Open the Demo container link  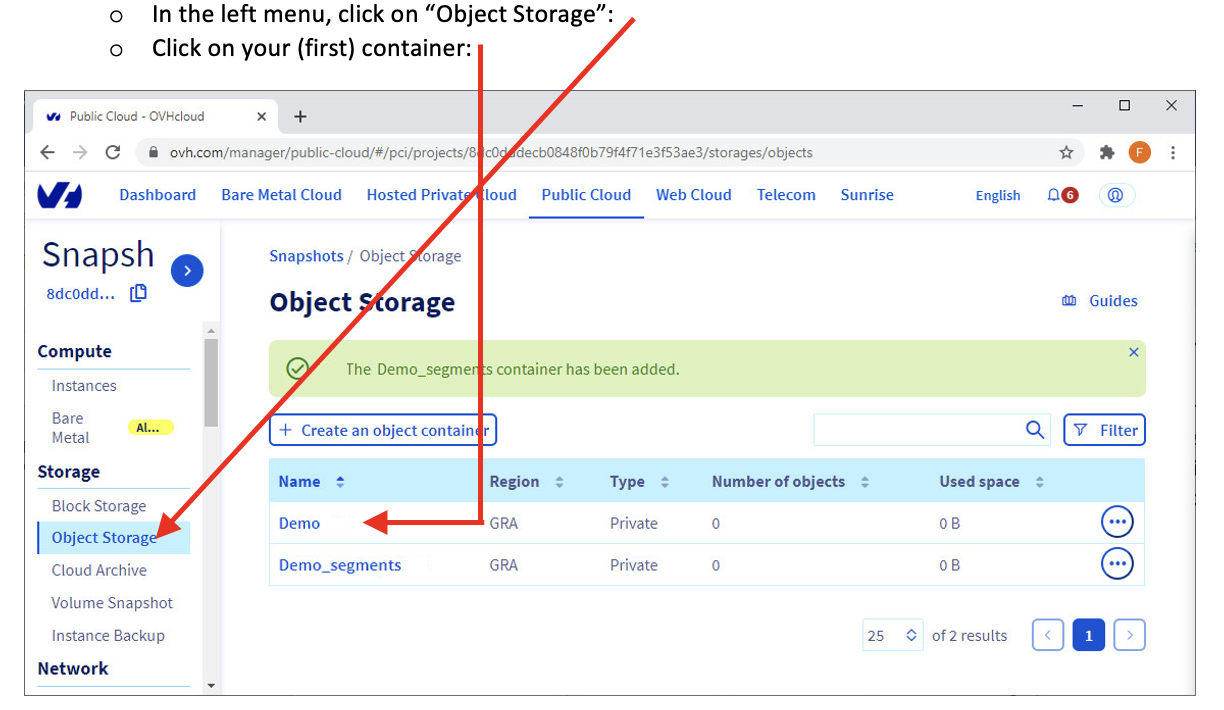point(299,523)
